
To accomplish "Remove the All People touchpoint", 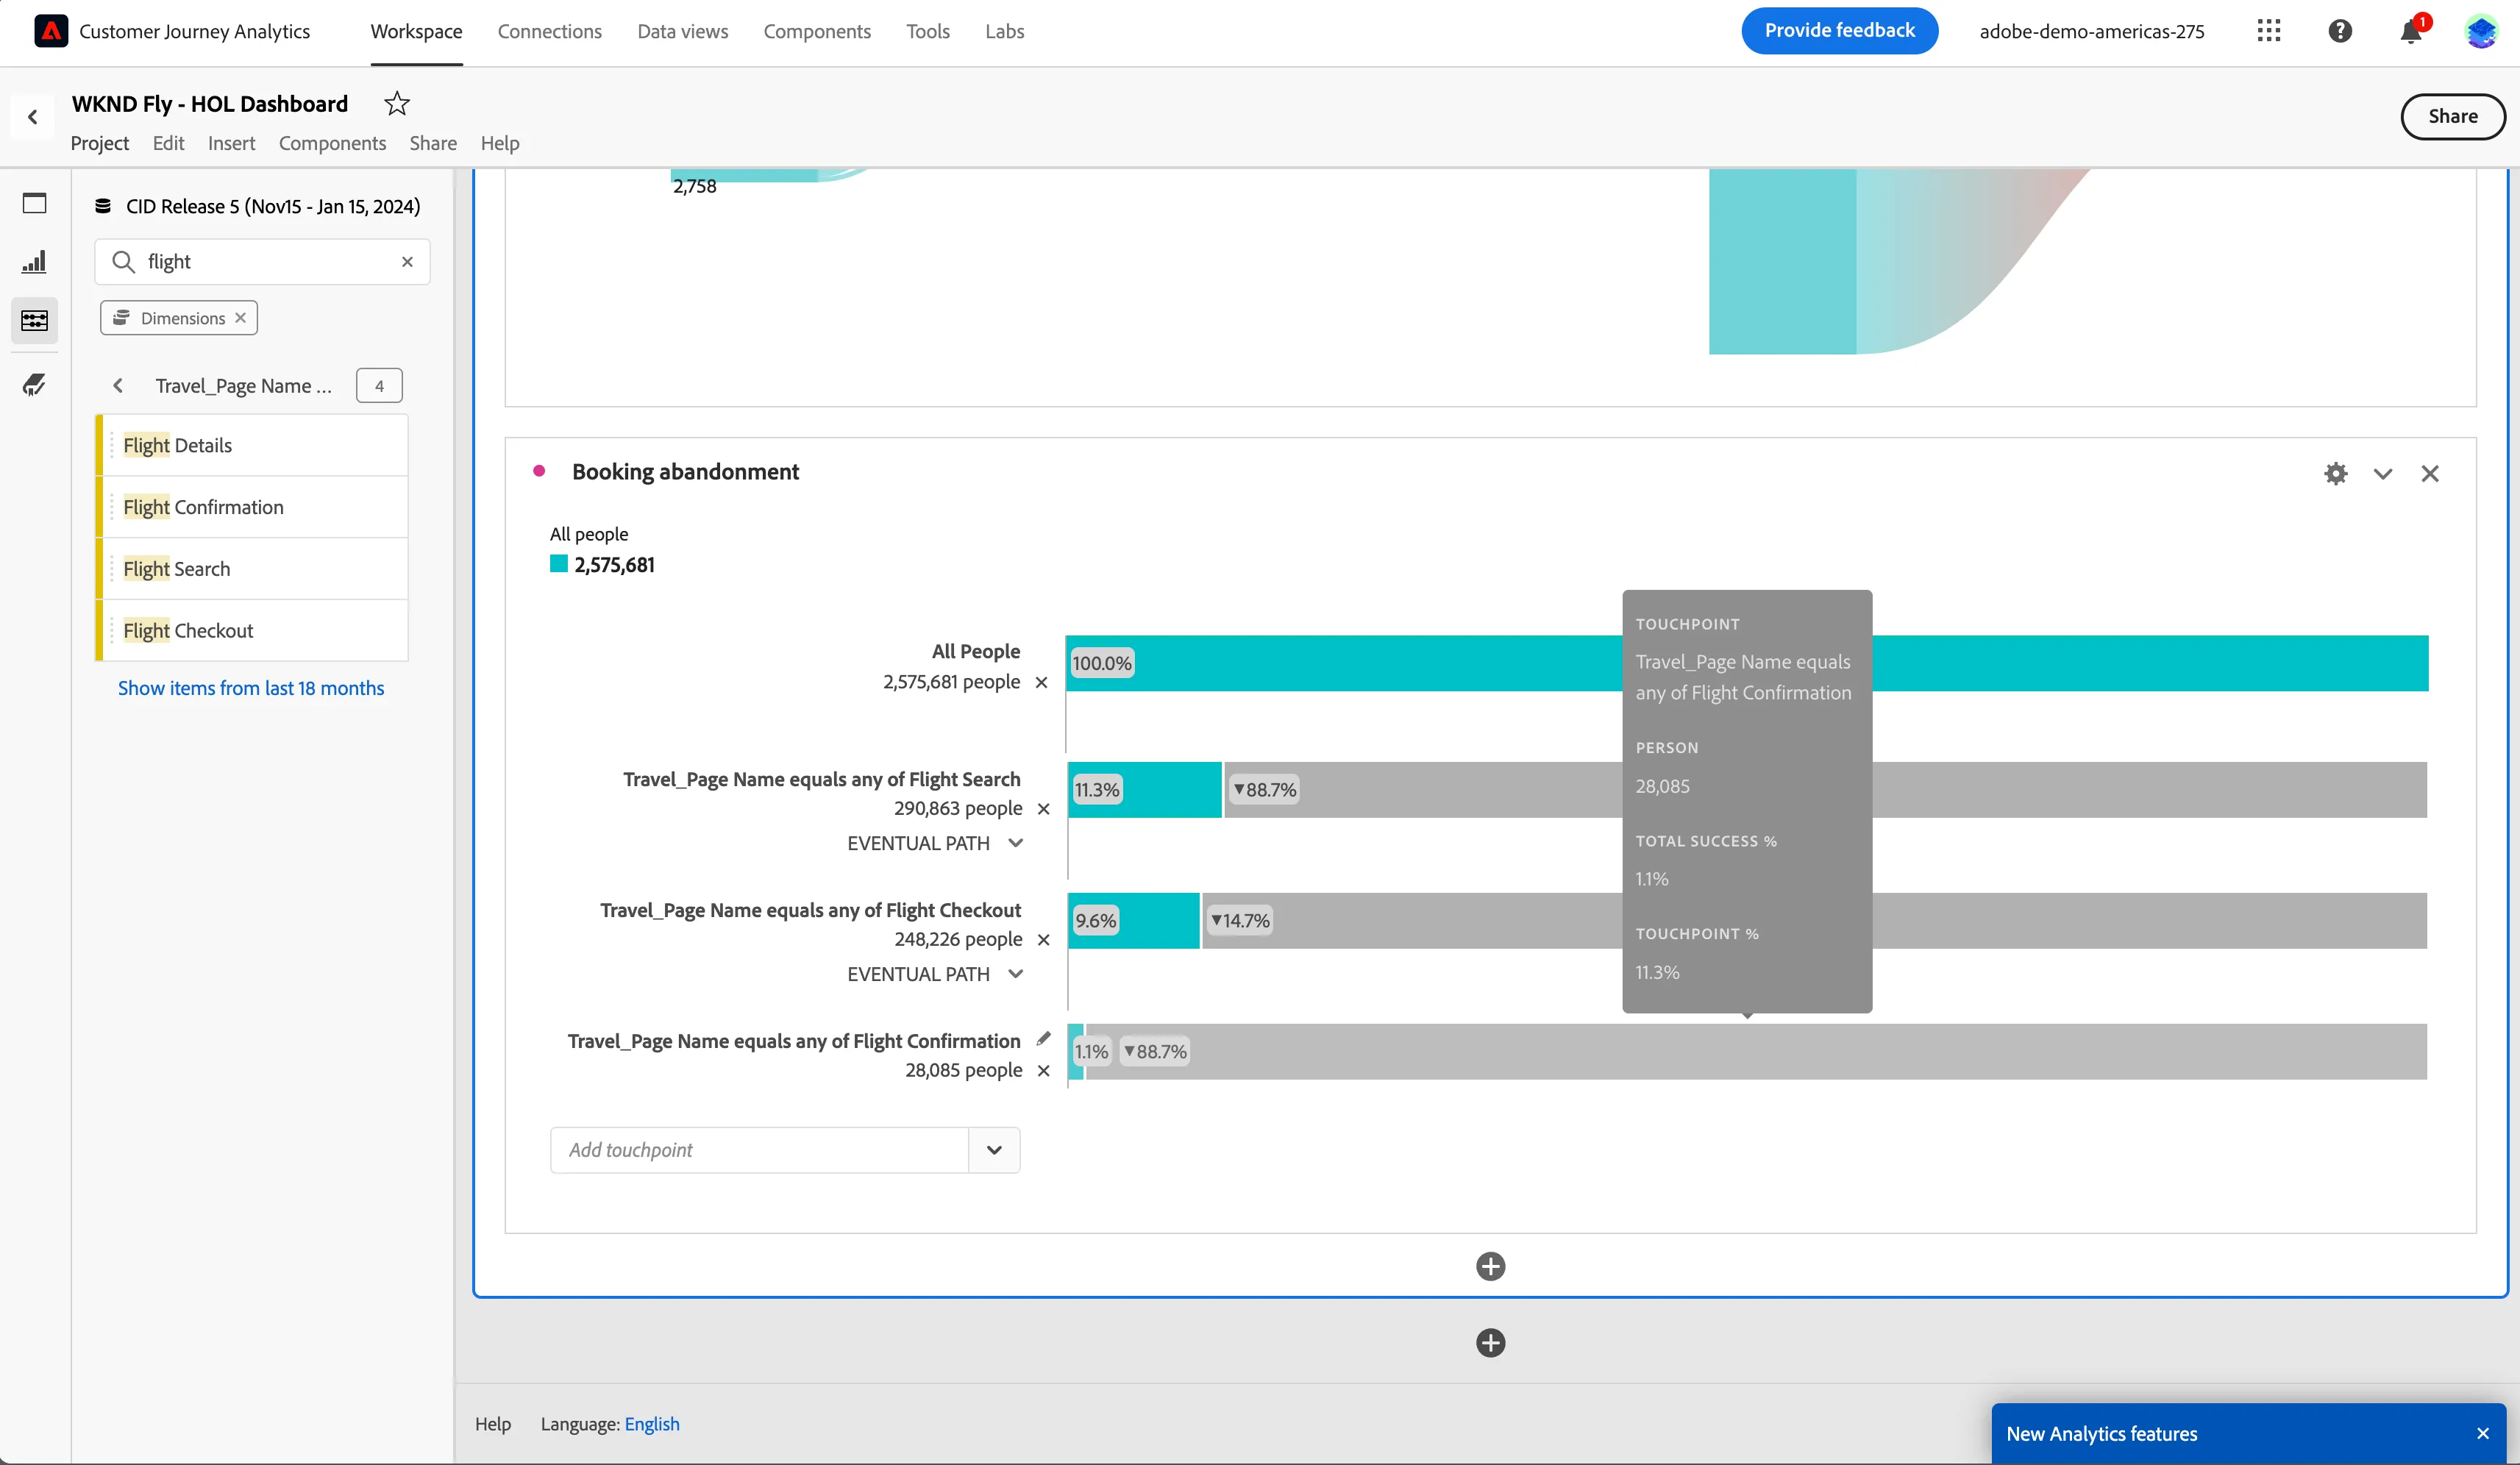I will tap(1041, 682).
